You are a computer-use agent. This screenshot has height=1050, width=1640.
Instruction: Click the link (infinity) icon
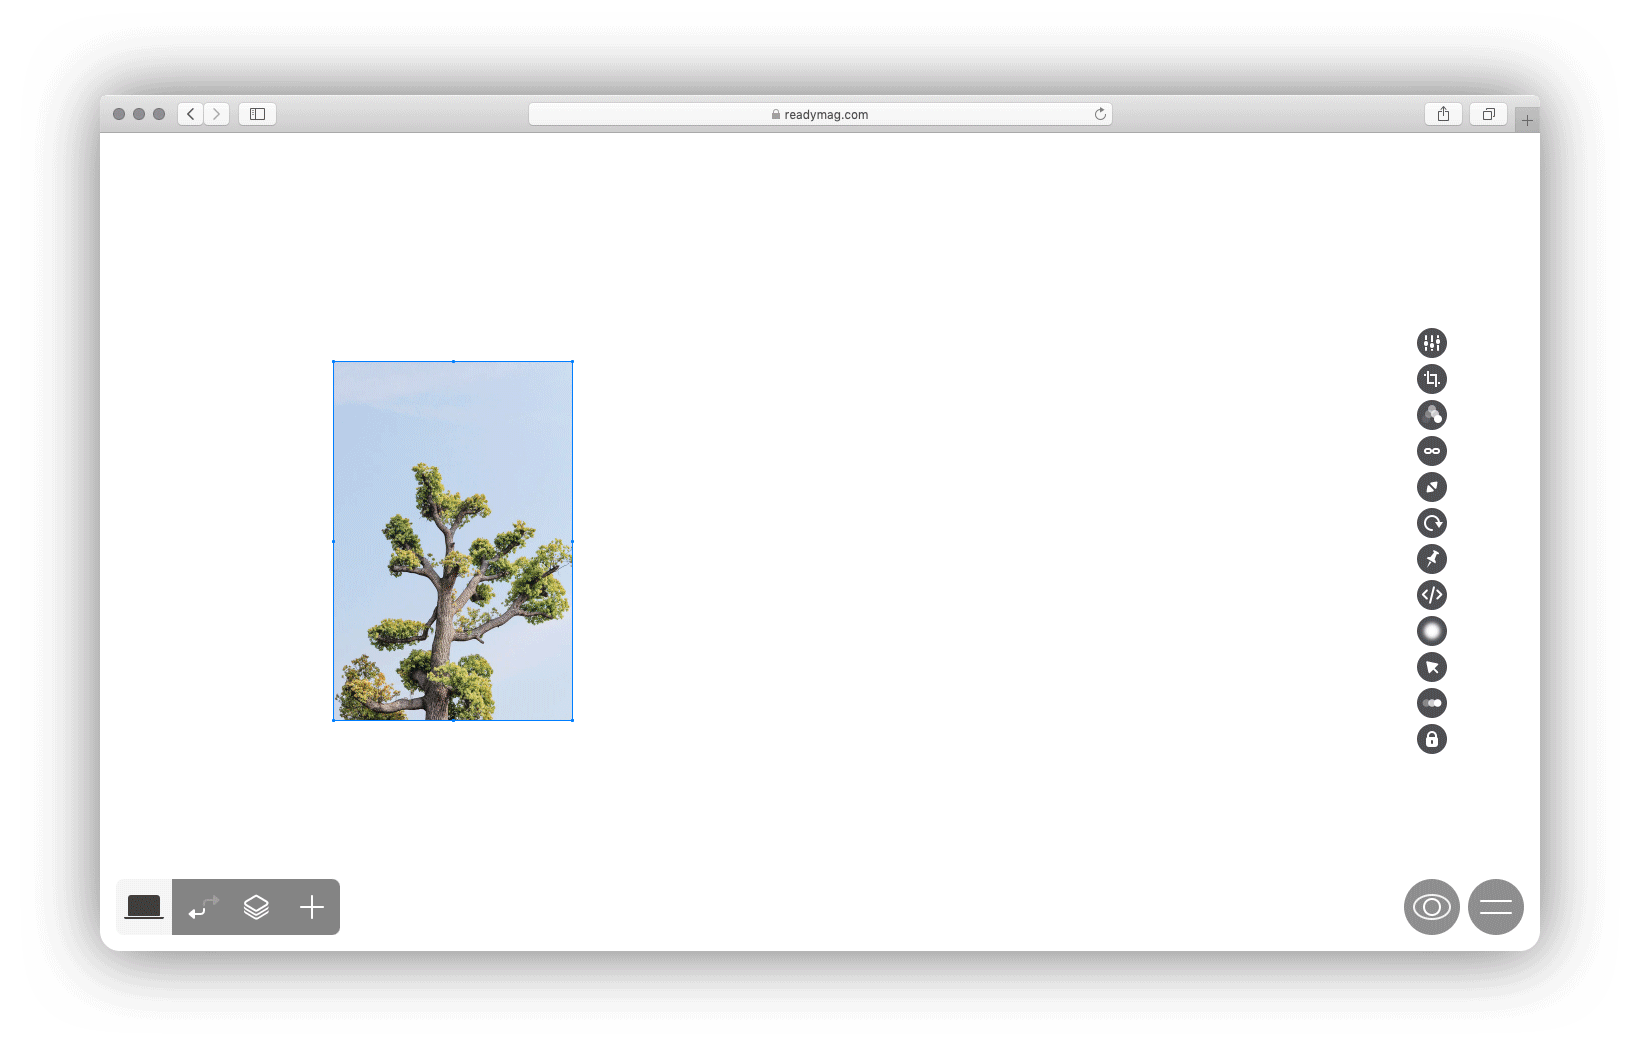(x=1432, y=451)
